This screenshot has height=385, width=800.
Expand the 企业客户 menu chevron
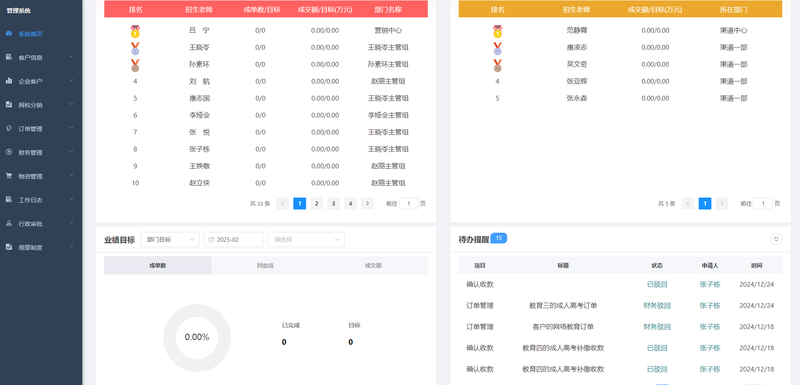pos(71,80)
